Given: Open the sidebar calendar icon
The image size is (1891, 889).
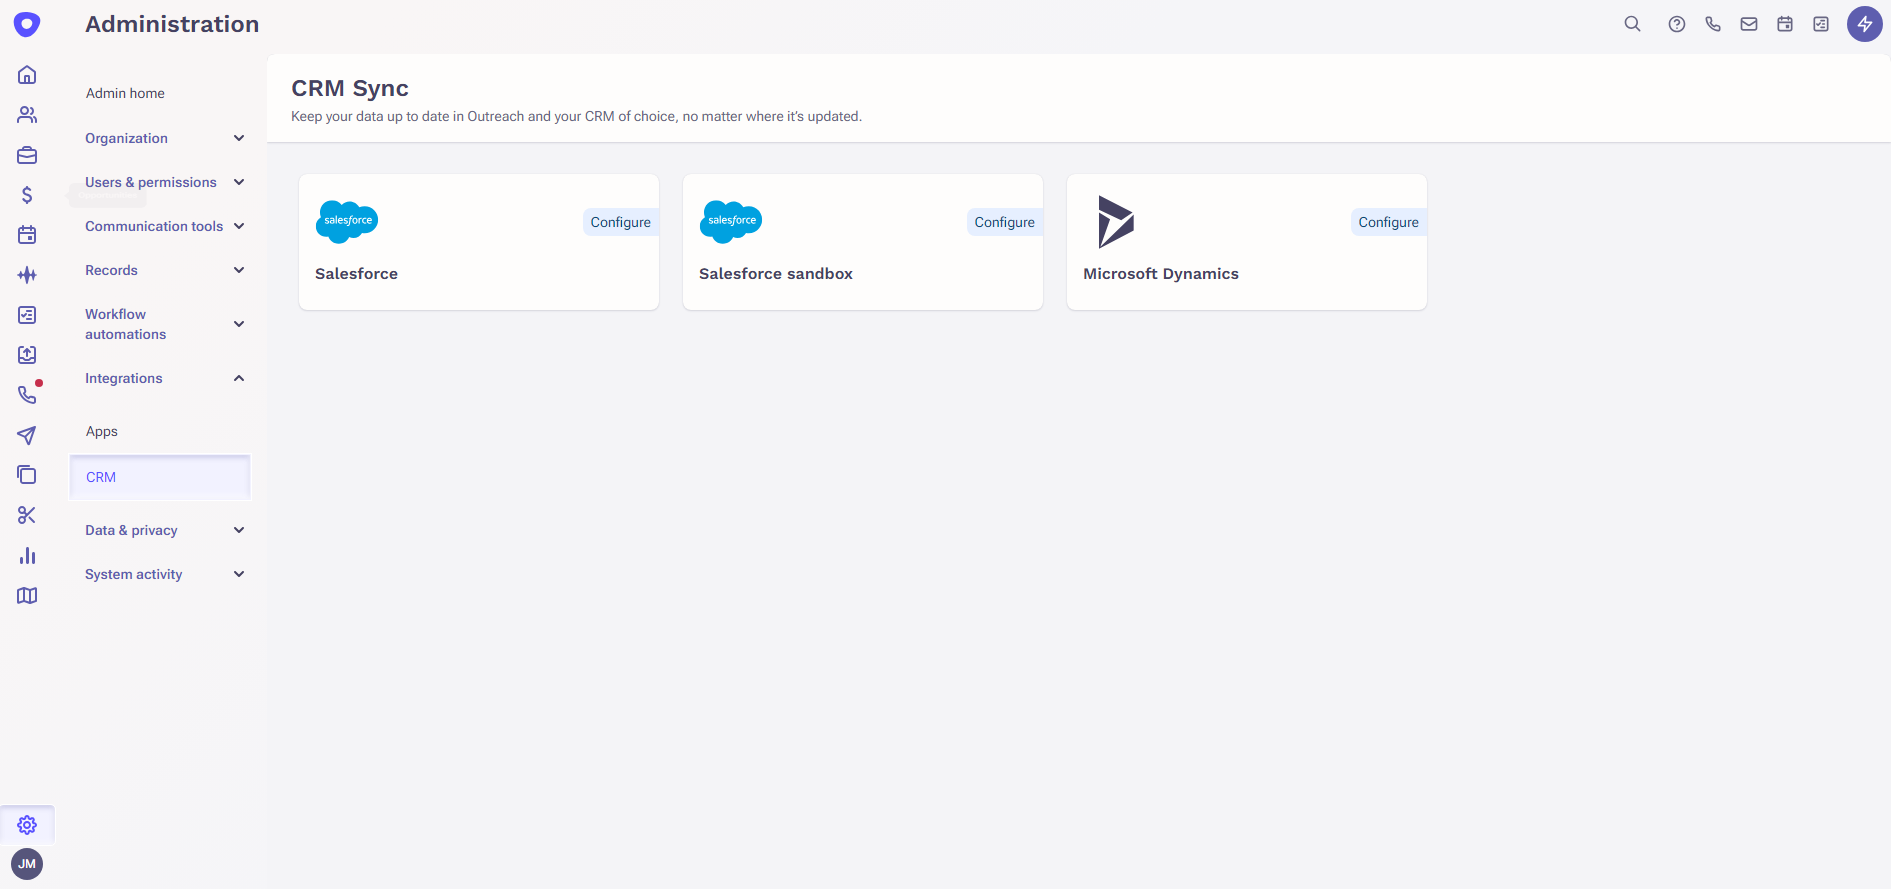Looking at the screenshot, I should (27, 235).
